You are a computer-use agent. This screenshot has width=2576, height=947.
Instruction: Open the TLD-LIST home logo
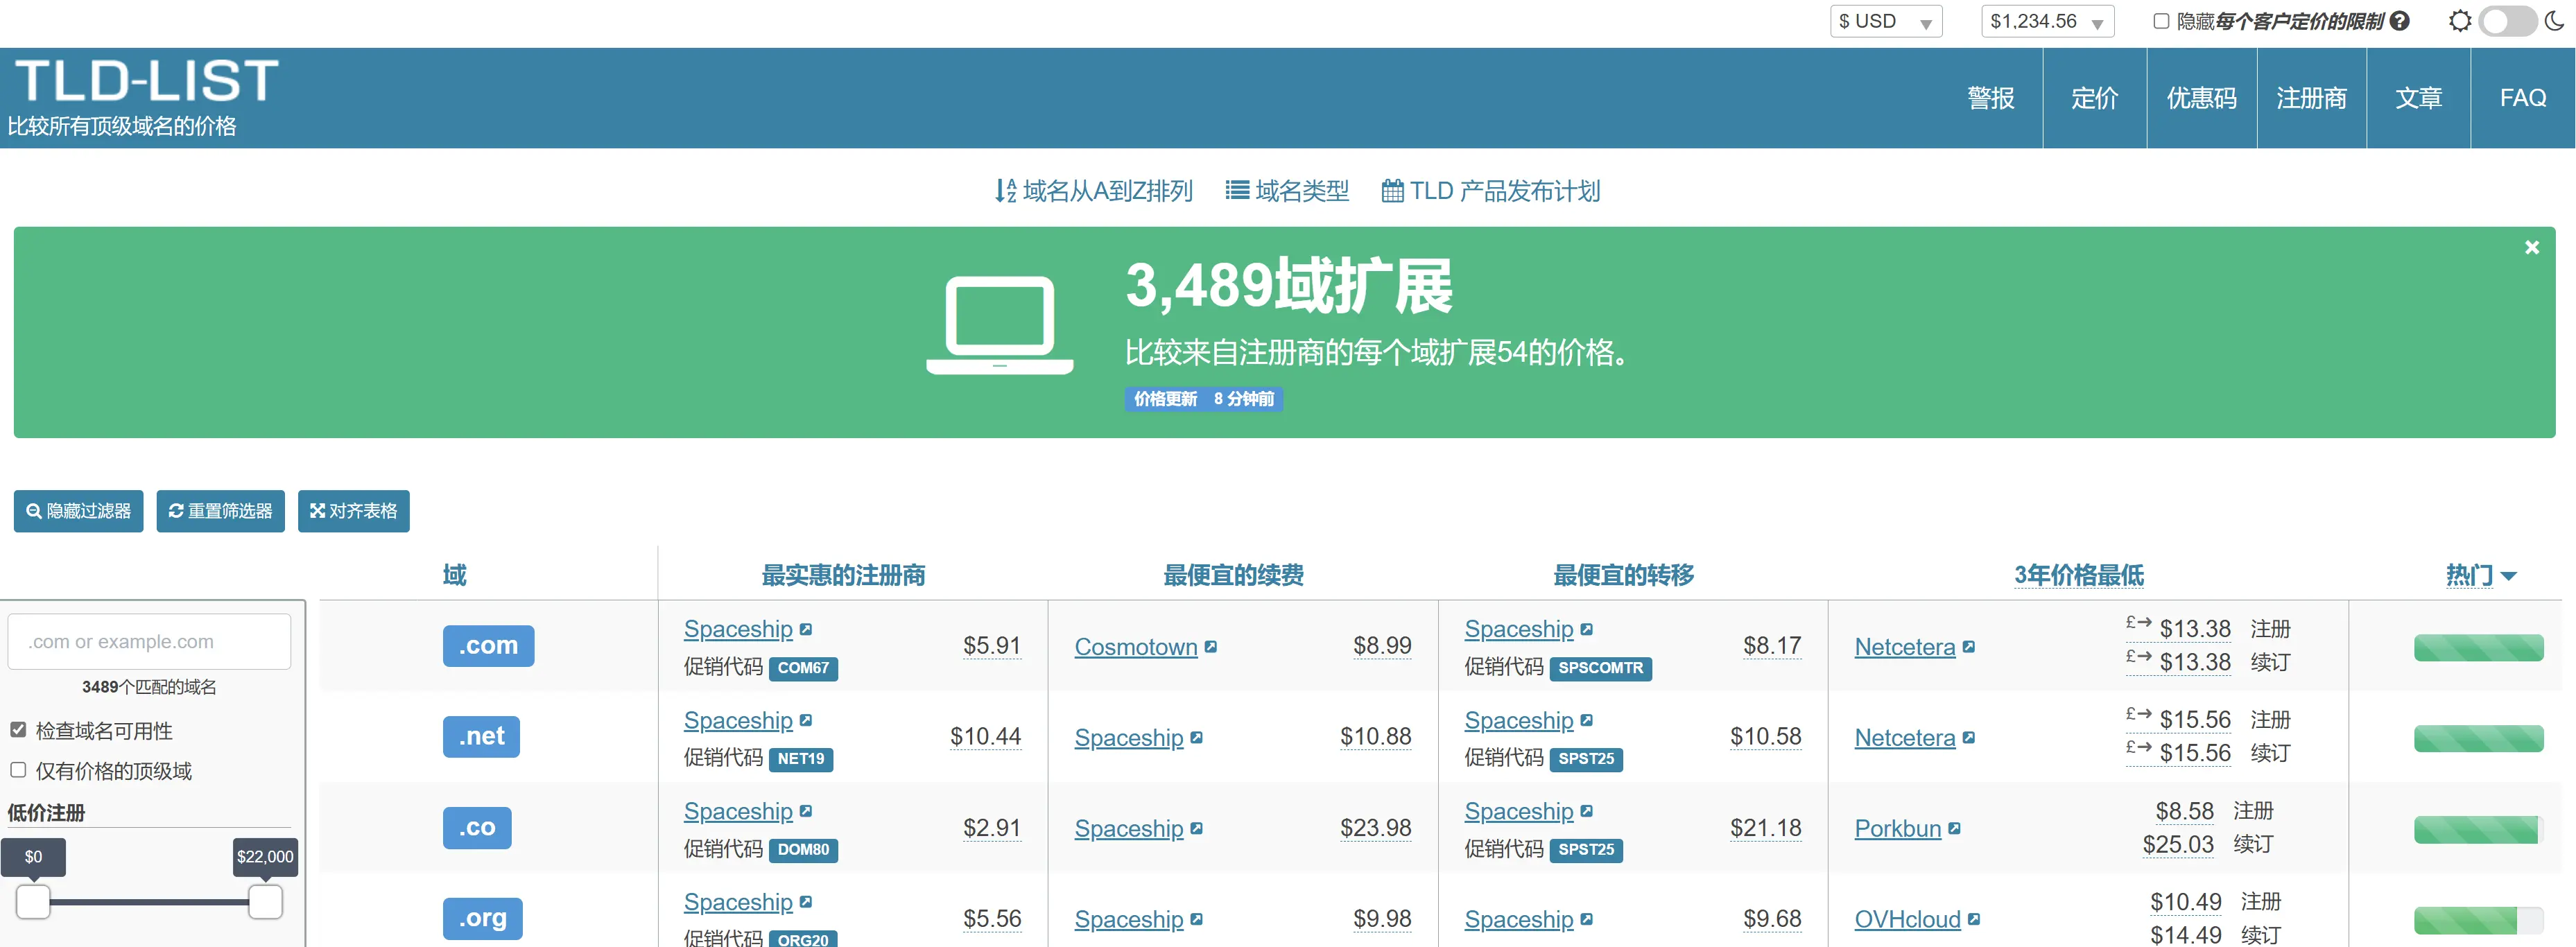(x=146, y=80)
